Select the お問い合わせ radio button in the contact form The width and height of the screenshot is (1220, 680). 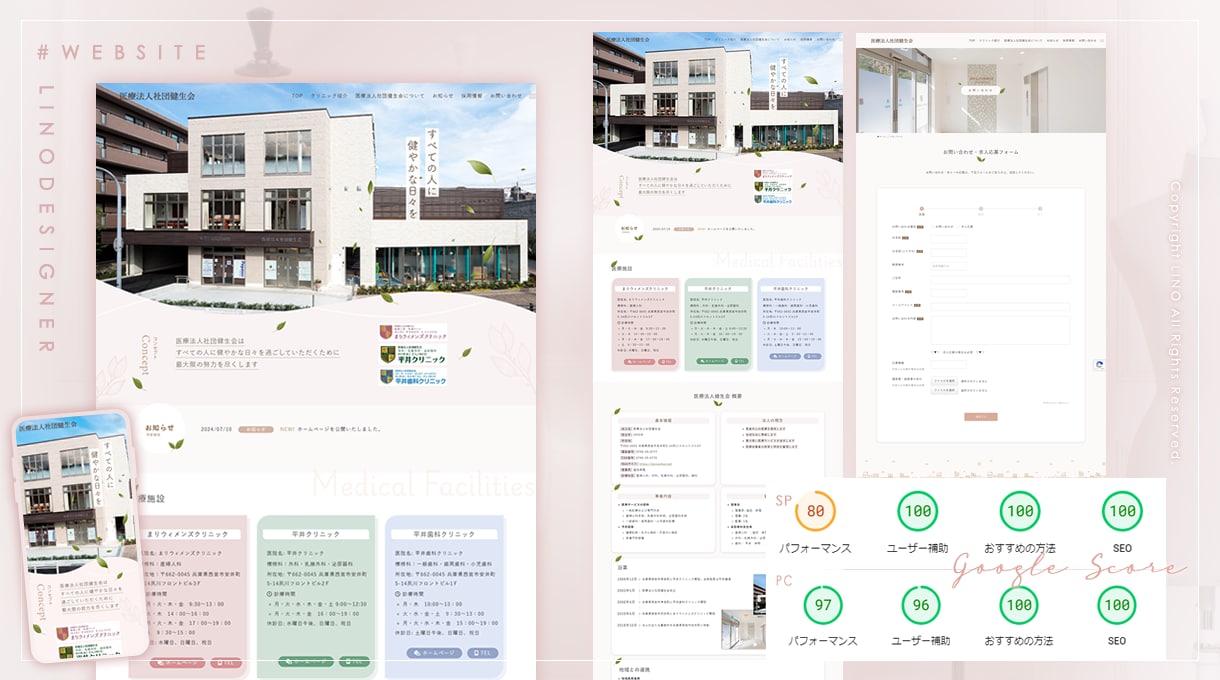coord(932,227)
